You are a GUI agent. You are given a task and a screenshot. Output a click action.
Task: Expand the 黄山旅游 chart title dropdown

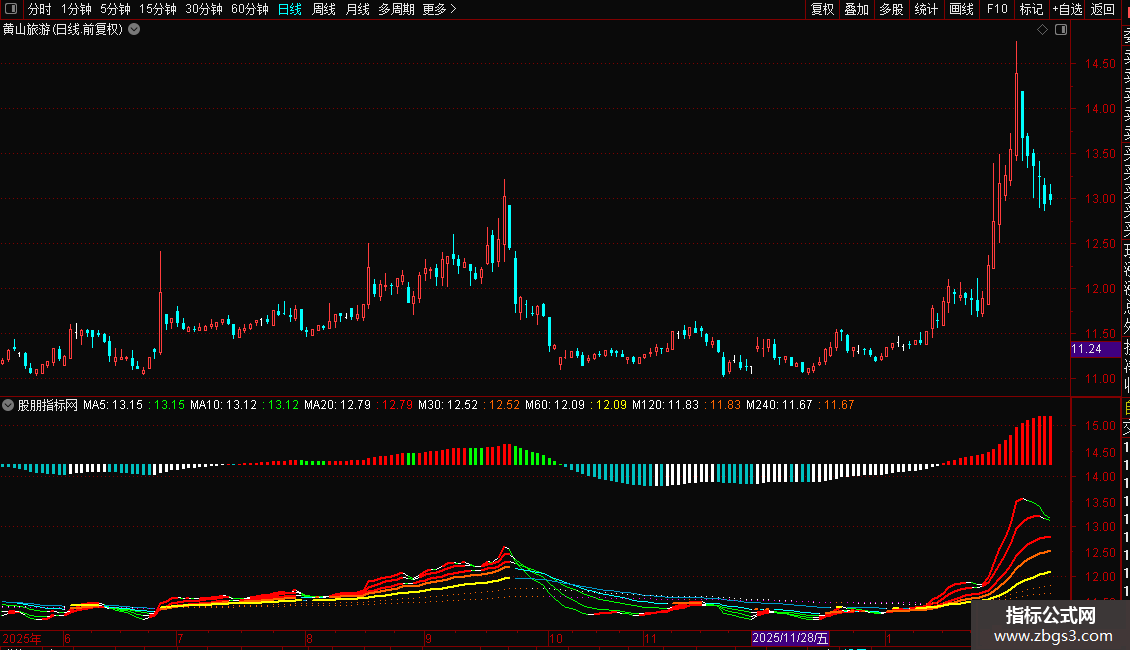(134, 30)
